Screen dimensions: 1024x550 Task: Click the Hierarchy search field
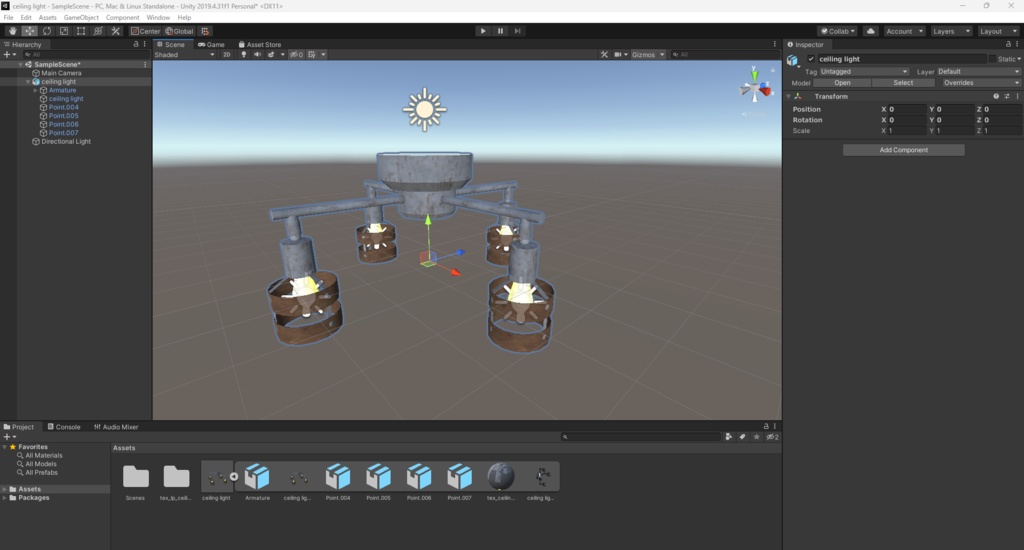pos(85,54)
